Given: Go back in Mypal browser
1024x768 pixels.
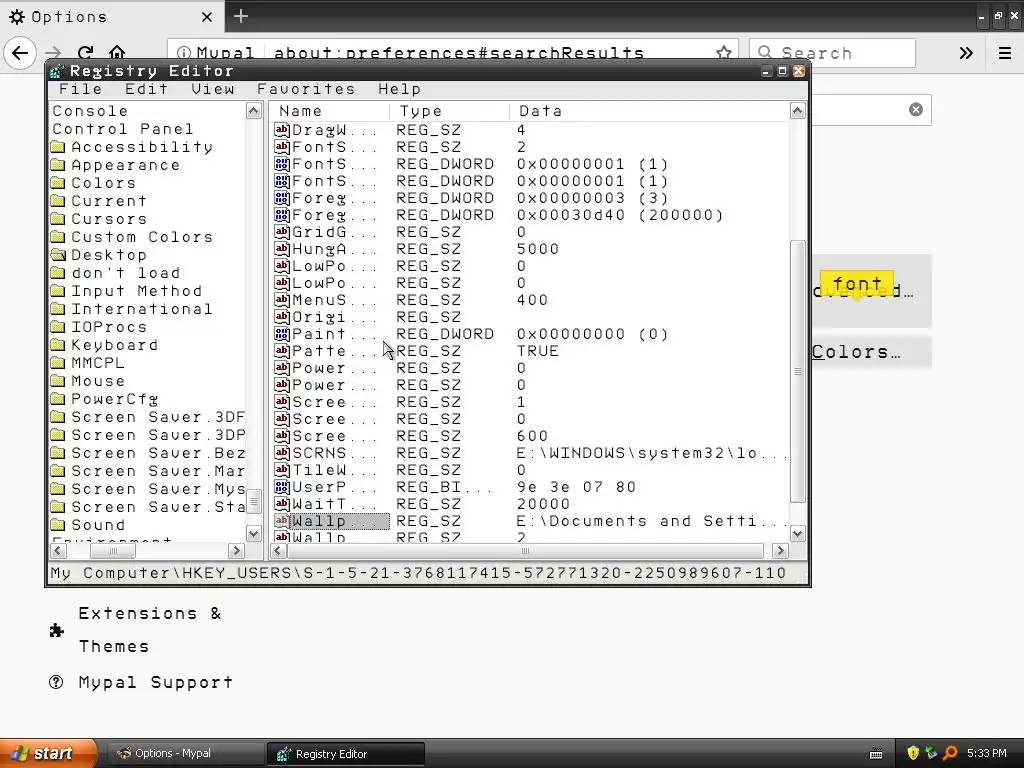Looking at the screenshot, I should click(x=20, y=53).
